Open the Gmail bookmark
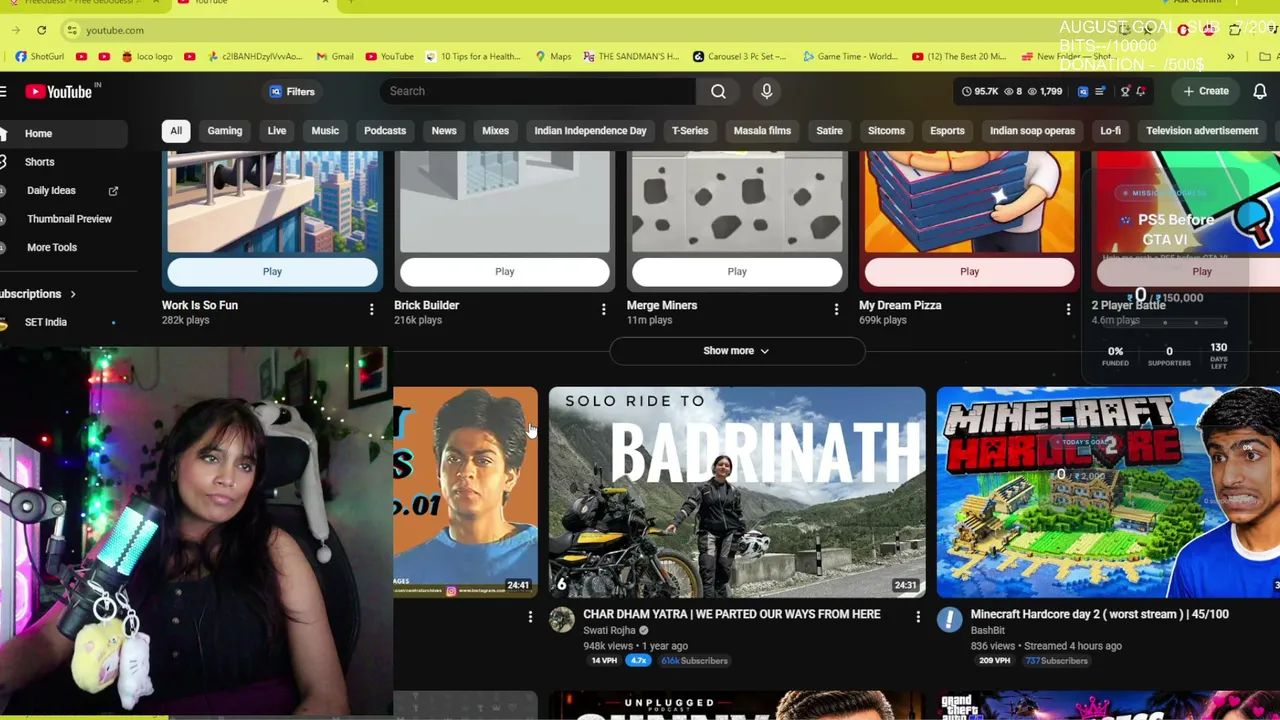 tap(335, 57)
